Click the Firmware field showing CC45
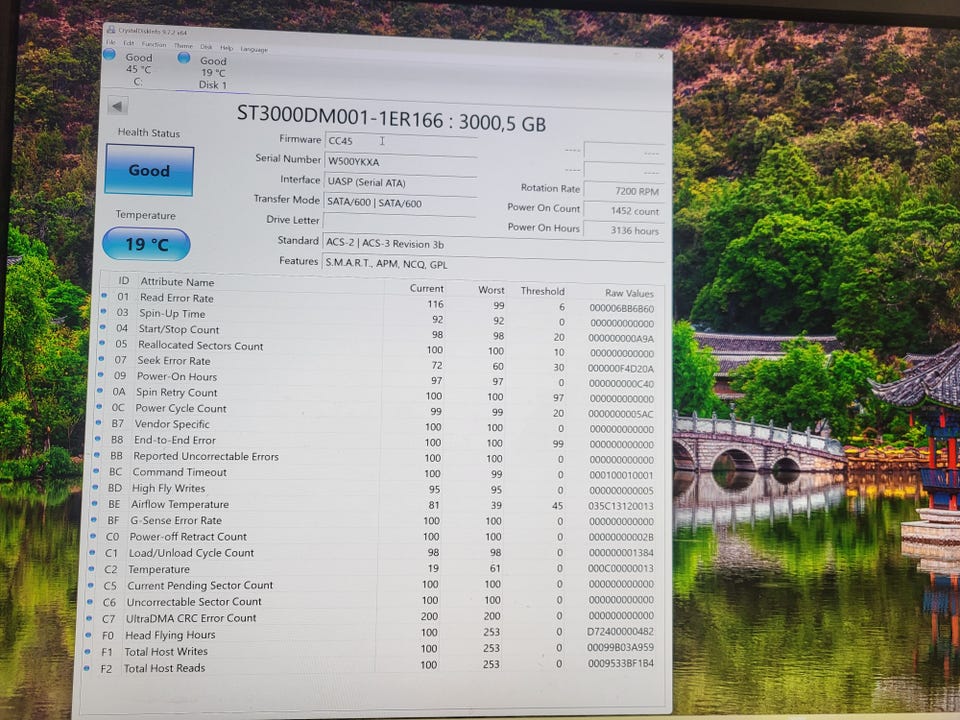 coord(400,141)
